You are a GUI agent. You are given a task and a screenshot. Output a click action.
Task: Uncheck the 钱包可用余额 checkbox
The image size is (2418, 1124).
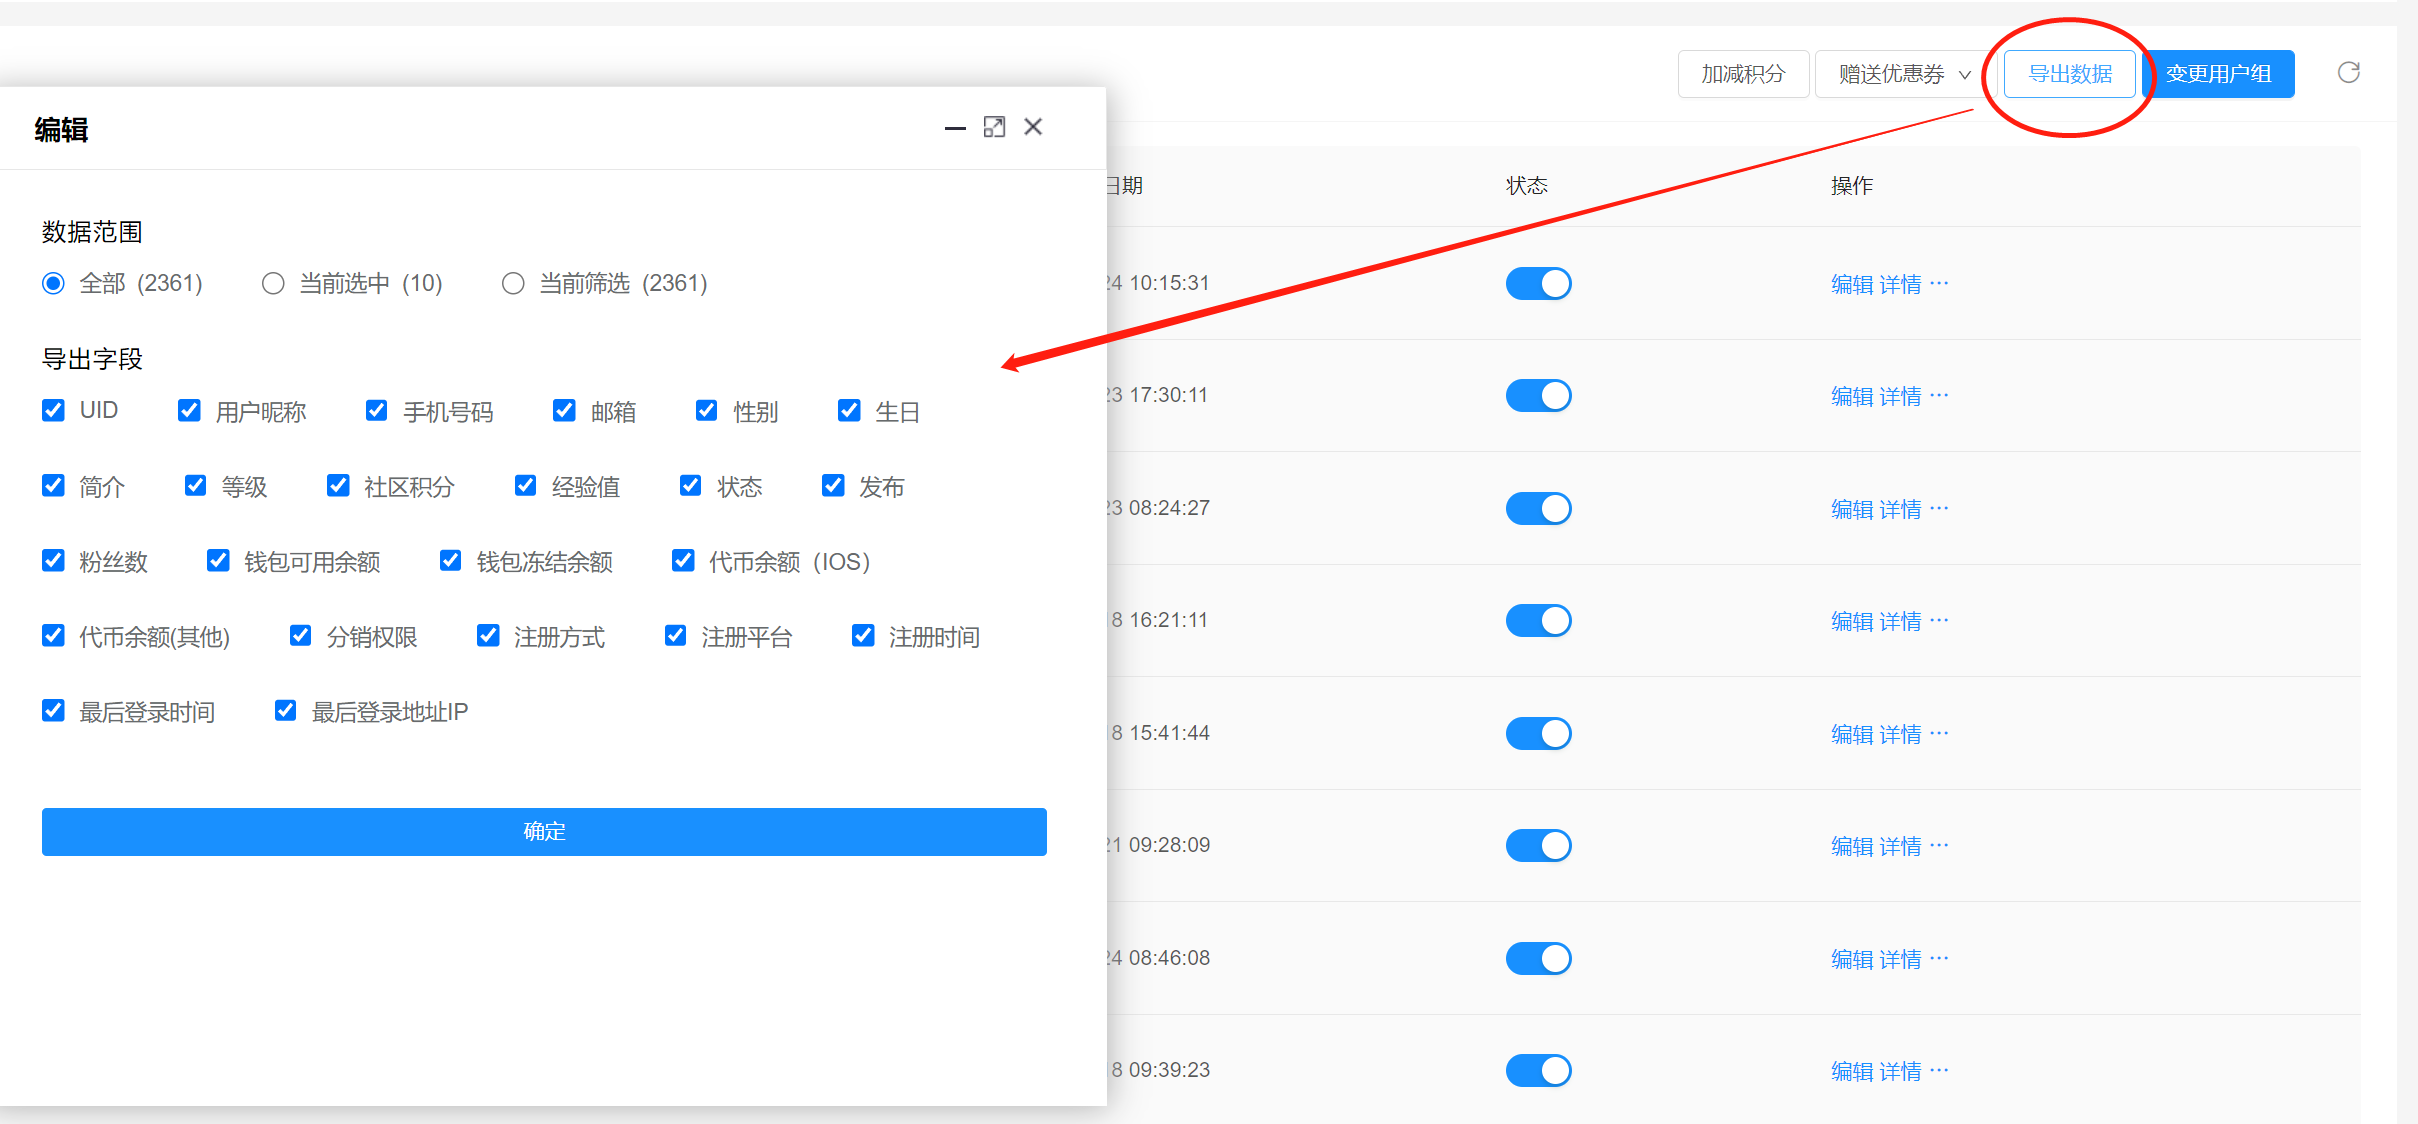pos(217,561)
